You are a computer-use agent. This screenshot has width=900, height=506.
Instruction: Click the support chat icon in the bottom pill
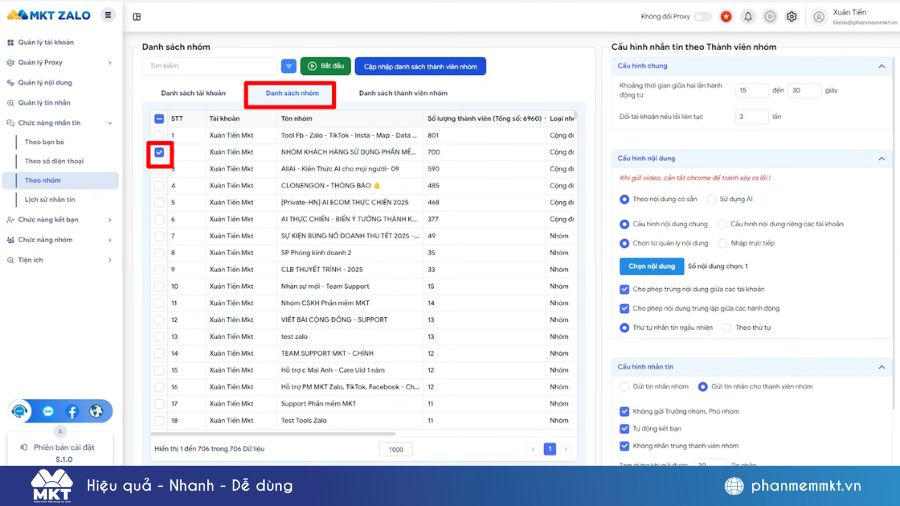click(x=20, y=411)
